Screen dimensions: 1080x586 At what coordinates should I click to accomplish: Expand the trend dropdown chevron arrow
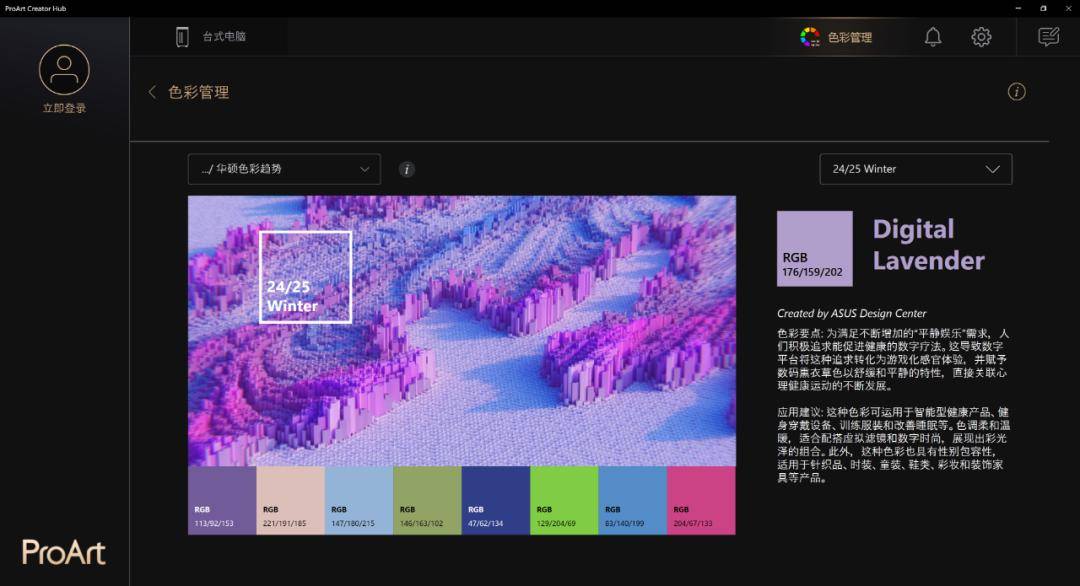[366, 169]
